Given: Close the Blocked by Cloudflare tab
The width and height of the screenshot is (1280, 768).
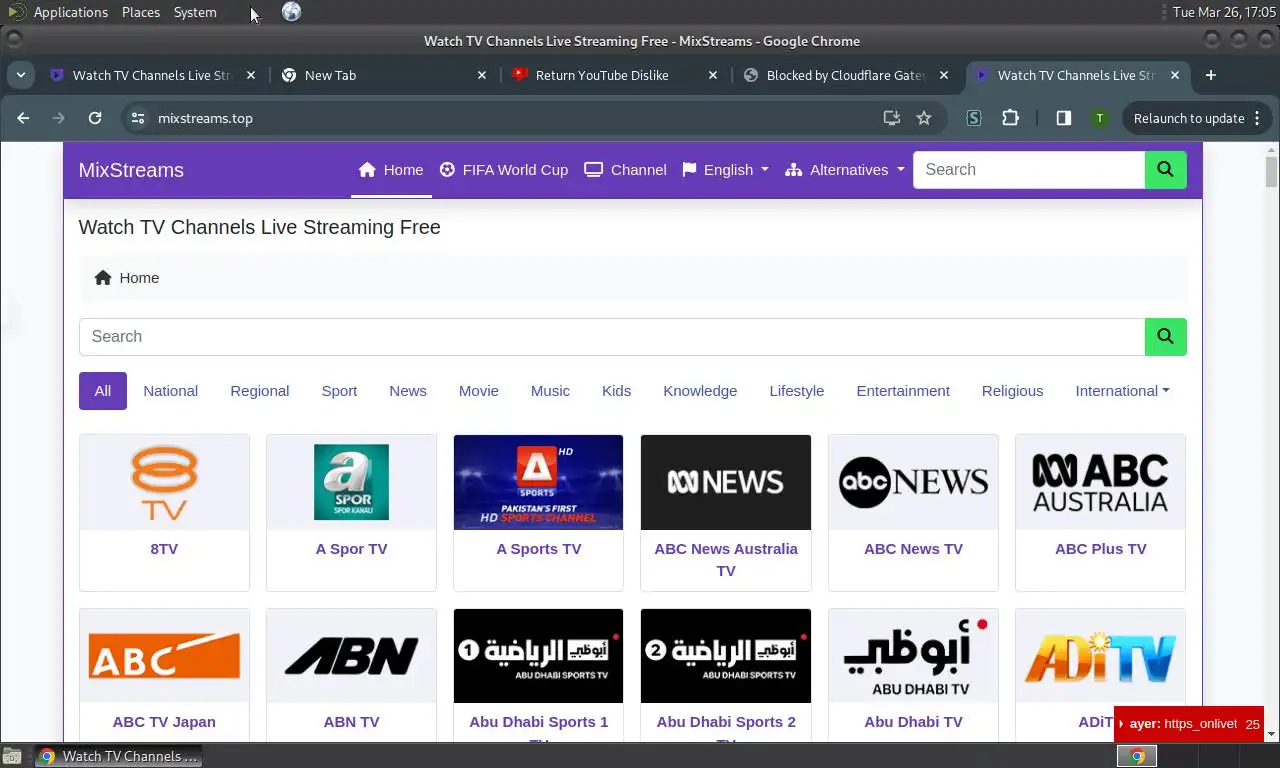Looking at the screenshot, I should [944, 75].
